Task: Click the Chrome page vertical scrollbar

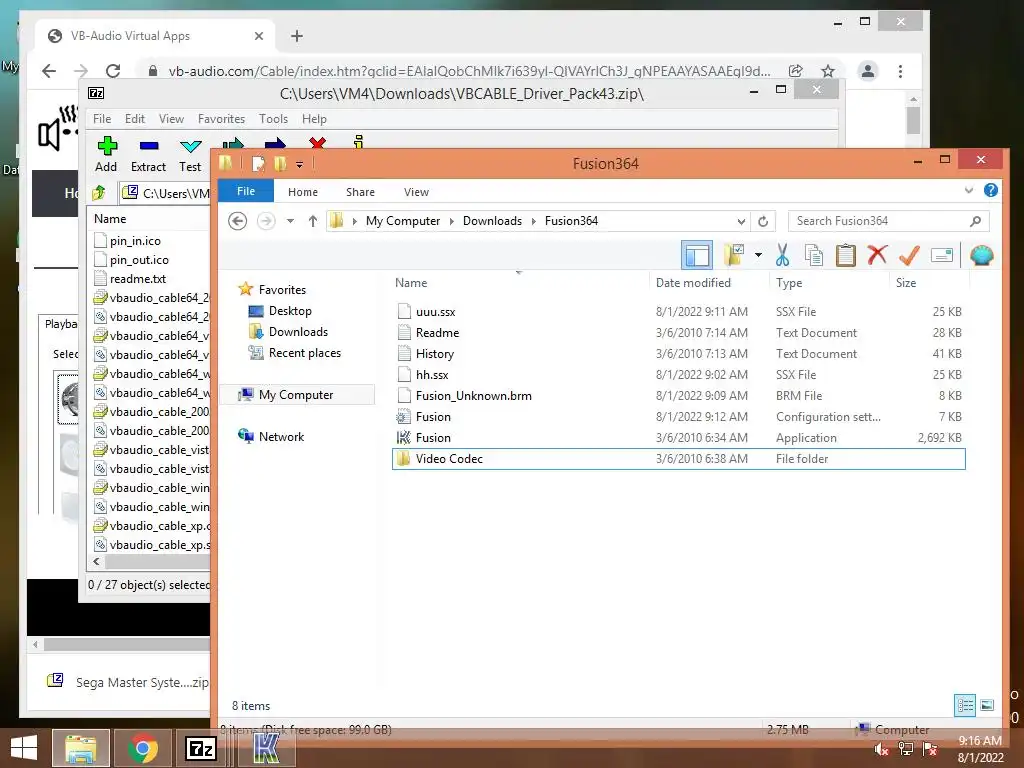Action: click(914, 120)
